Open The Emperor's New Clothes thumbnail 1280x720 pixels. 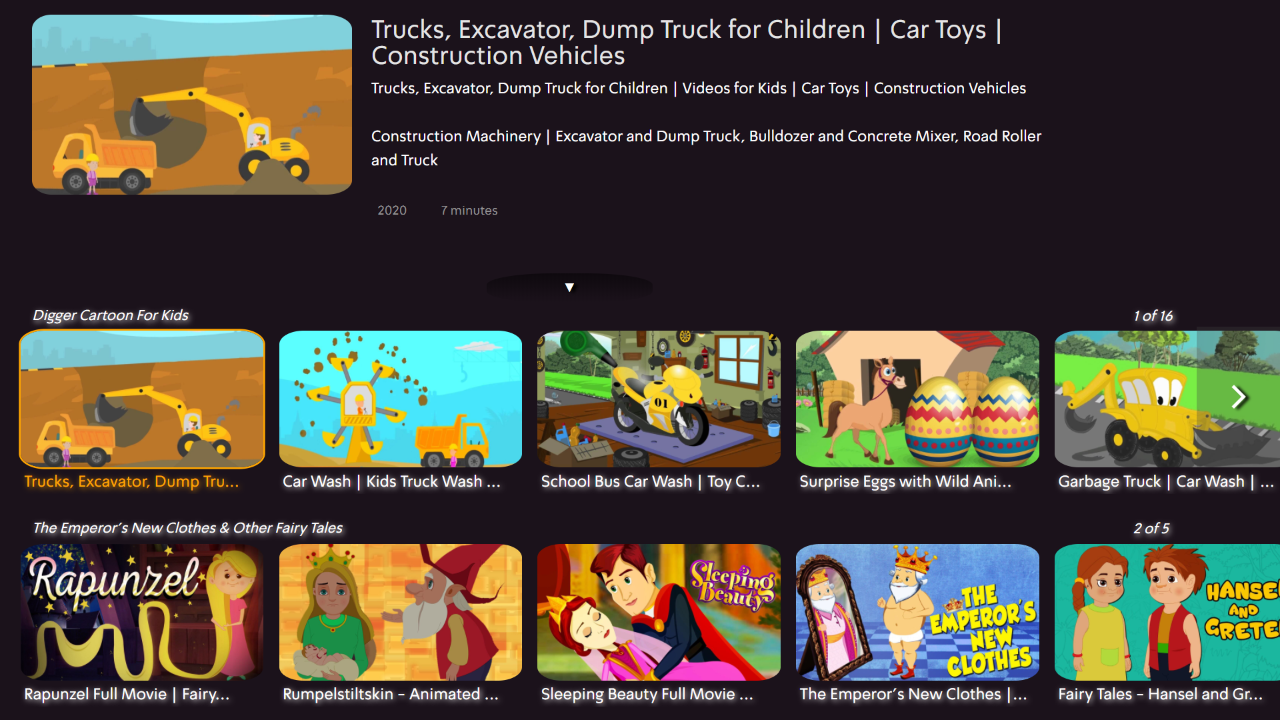pos(917,612)
